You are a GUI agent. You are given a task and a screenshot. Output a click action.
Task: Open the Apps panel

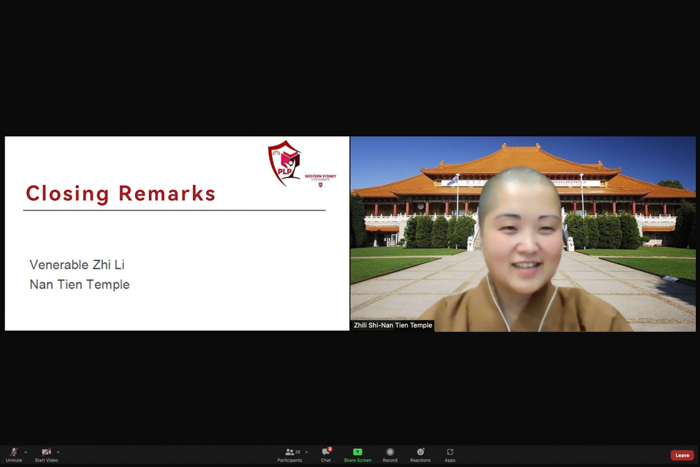coord(450,455)
